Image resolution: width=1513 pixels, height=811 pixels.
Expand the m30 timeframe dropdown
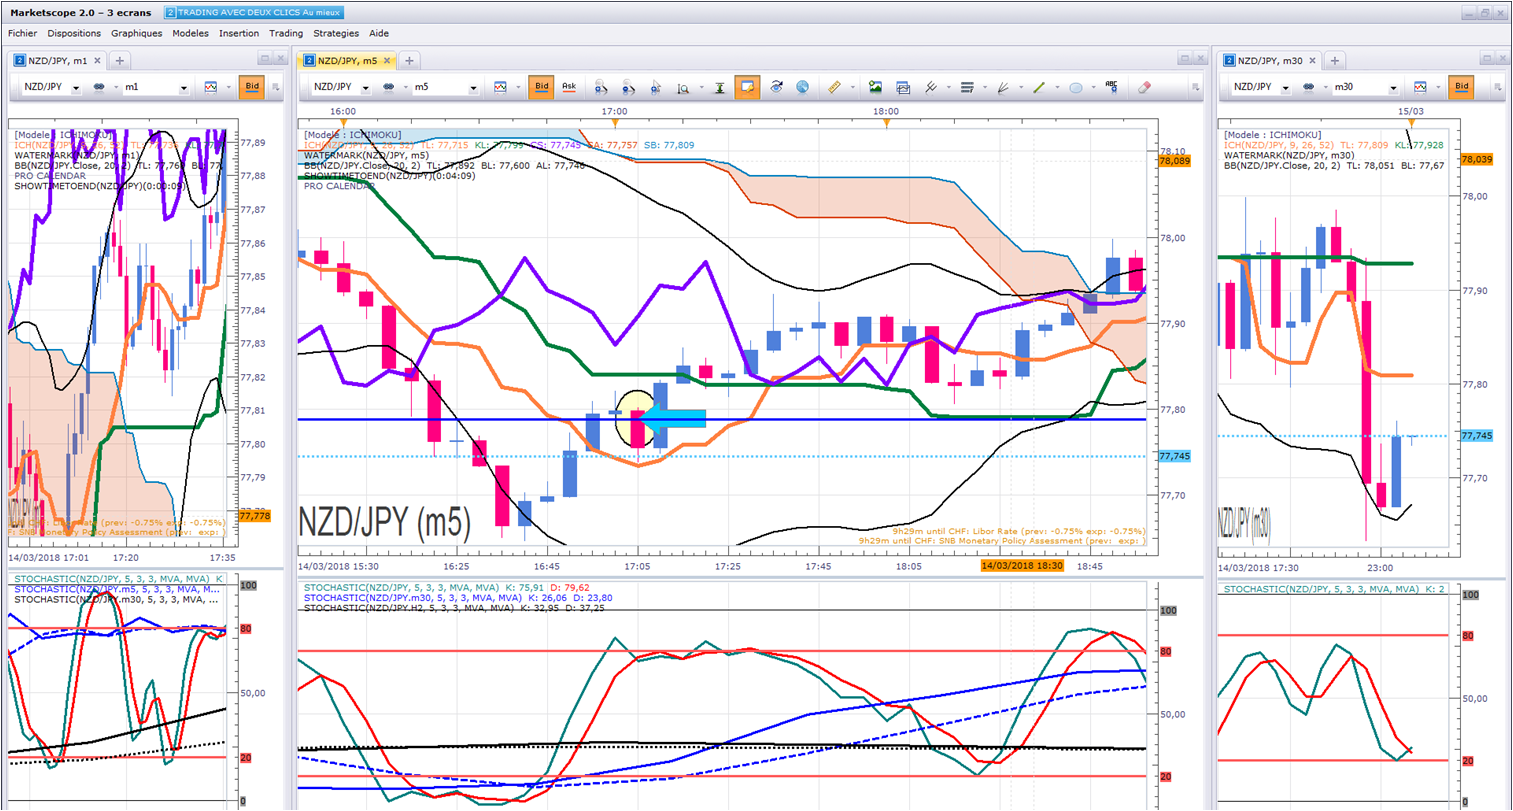[1393, 88]
